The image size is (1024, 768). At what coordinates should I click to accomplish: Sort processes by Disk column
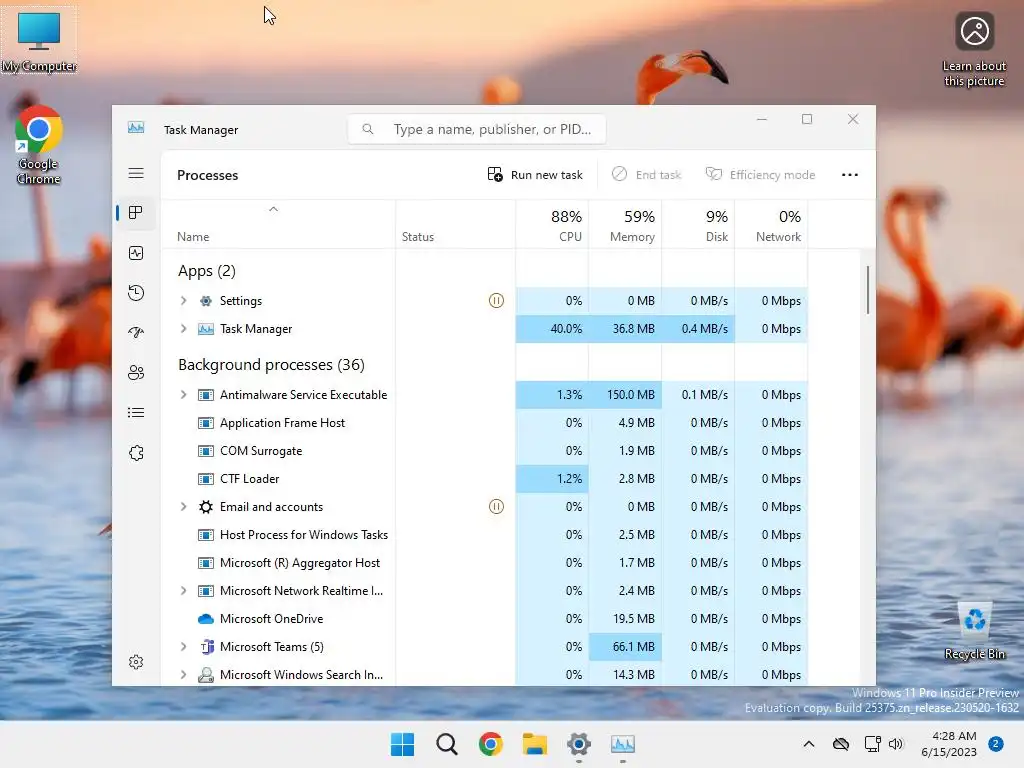click(698, 225)
